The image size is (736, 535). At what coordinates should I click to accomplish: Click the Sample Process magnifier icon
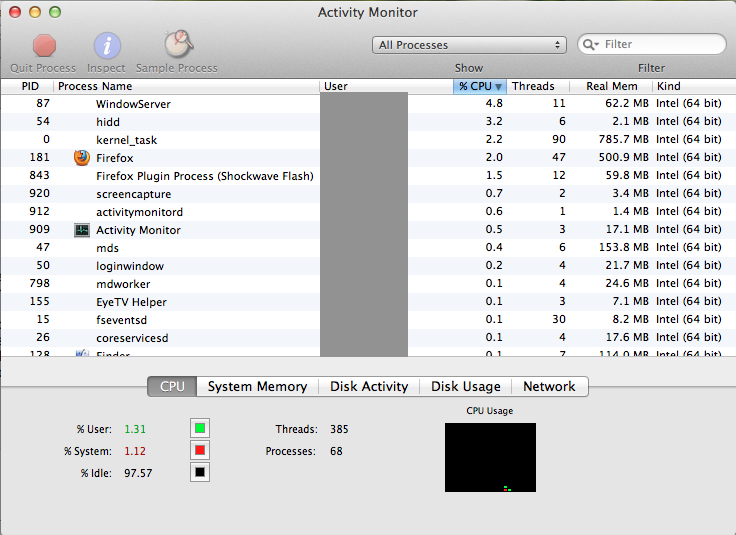click(178, 44)
